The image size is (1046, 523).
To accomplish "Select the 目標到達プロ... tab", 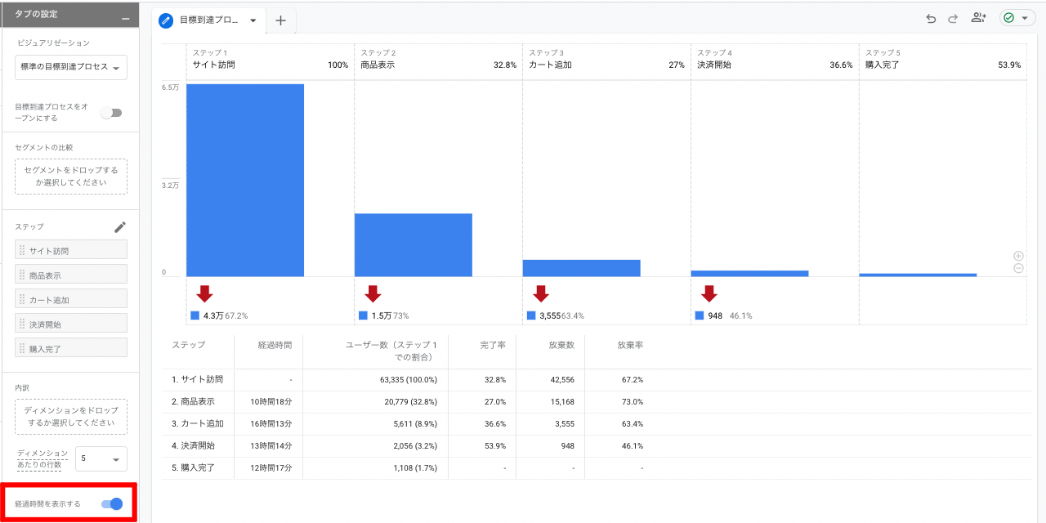I will point(208,21).
